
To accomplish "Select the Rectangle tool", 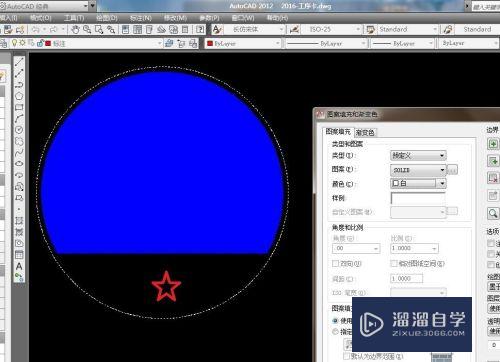I will coord(19,107).
